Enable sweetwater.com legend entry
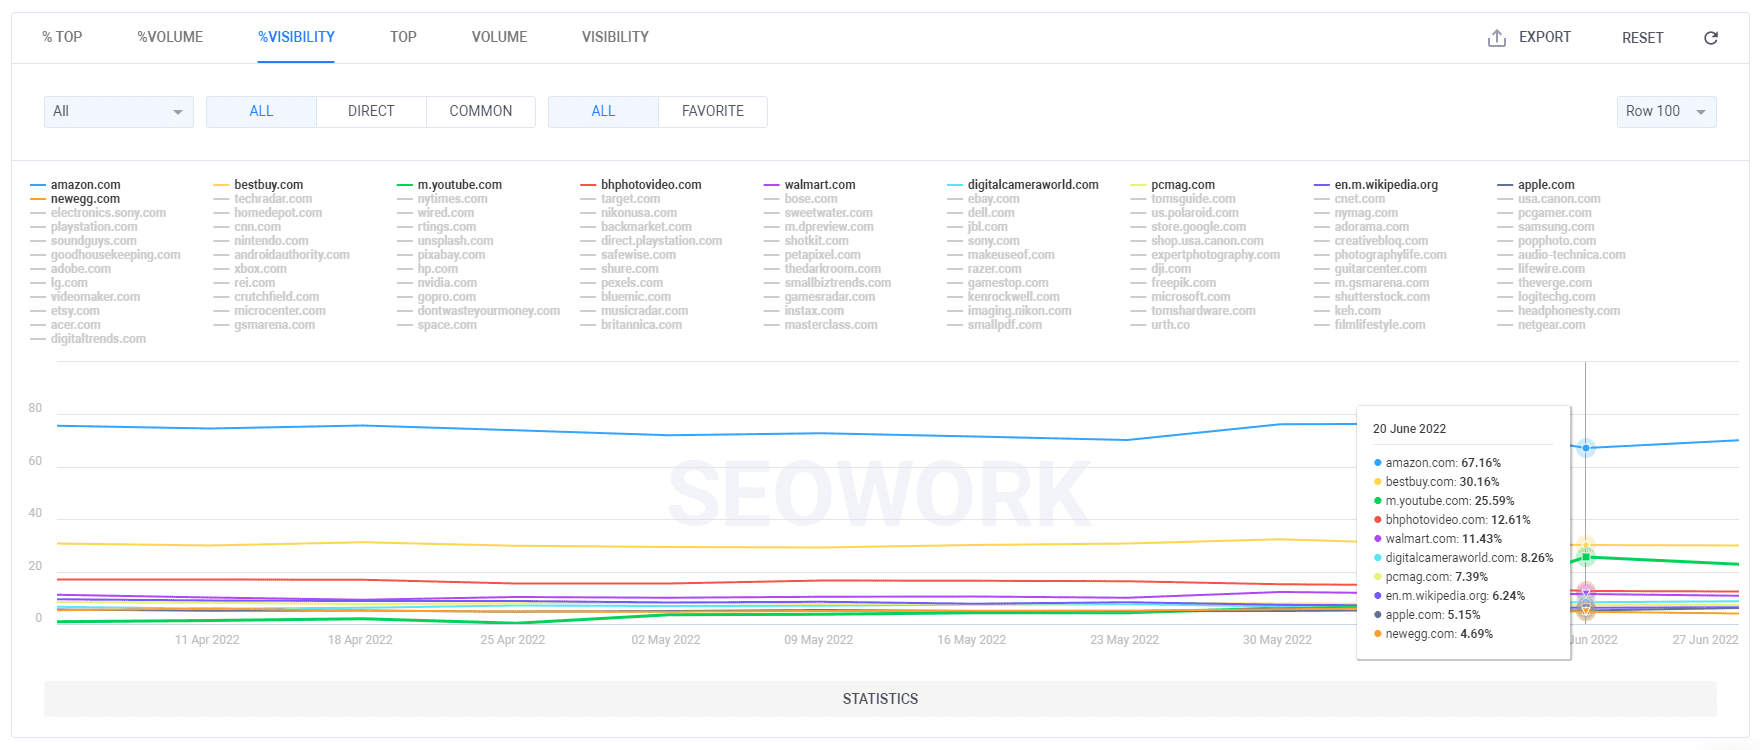This screenshot has width=1760, height=750. pyautogui.click(x=818, y=213)
